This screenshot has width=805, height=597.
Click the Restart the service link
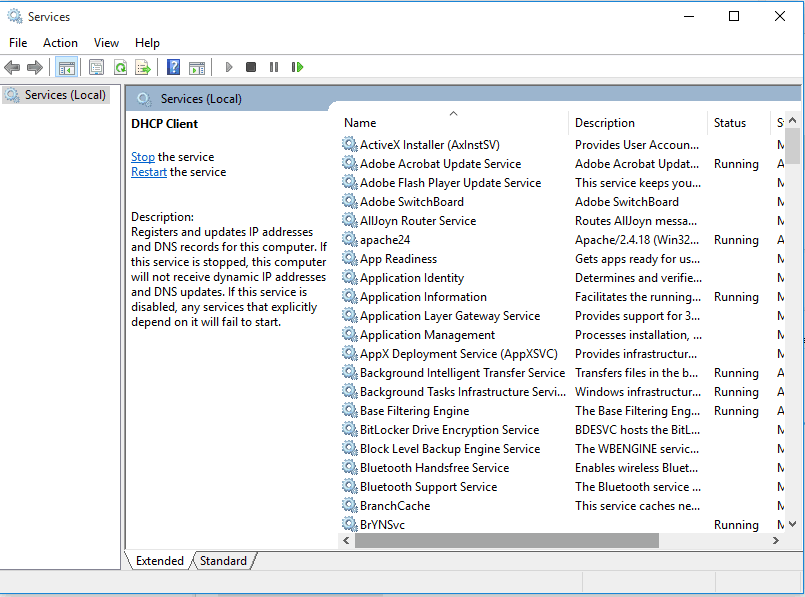coord(149,172)
